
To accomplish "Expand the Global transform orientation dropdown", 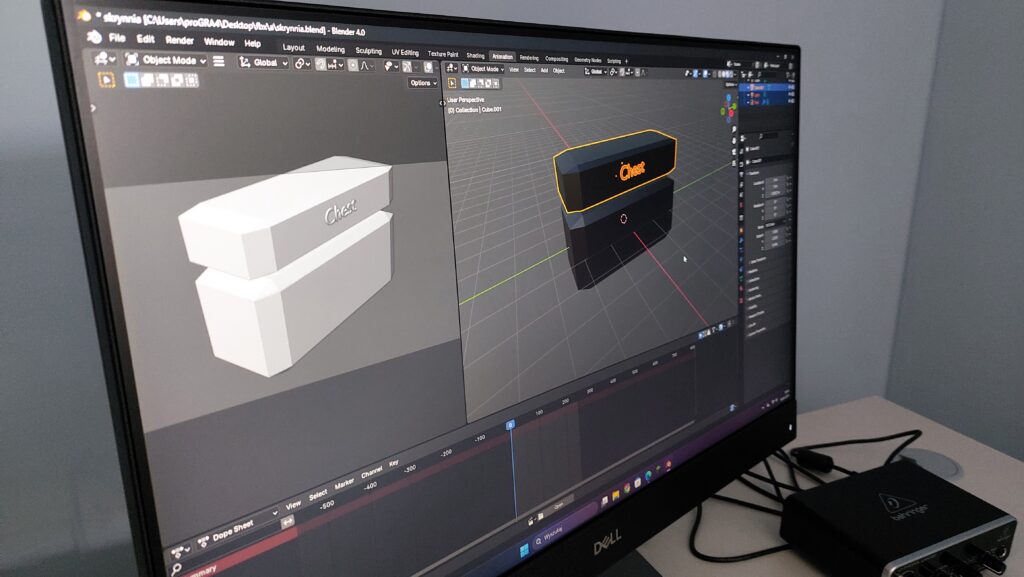I will (x=263, y=62).
